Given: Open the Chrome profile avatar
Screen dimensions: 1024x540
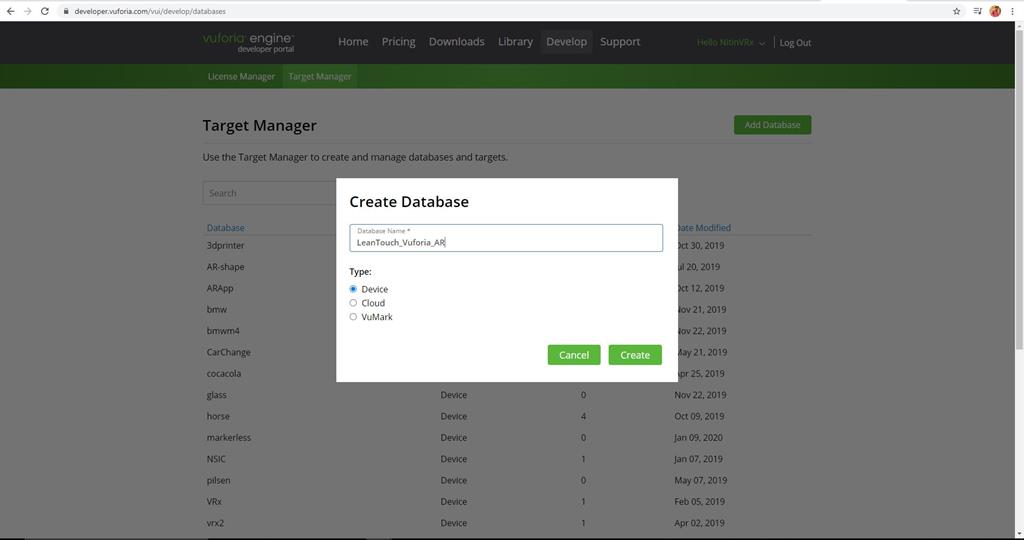Looking at the screenshot, I should [995, 11].
